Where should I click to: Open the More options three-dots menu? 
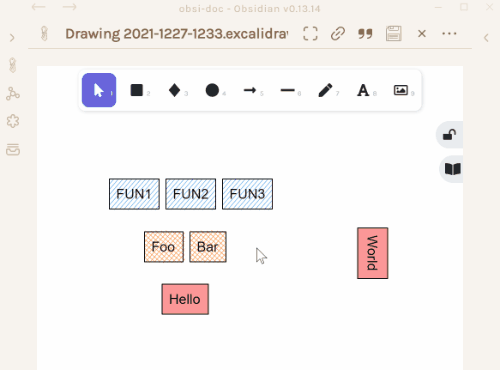(x=449, y=34)
